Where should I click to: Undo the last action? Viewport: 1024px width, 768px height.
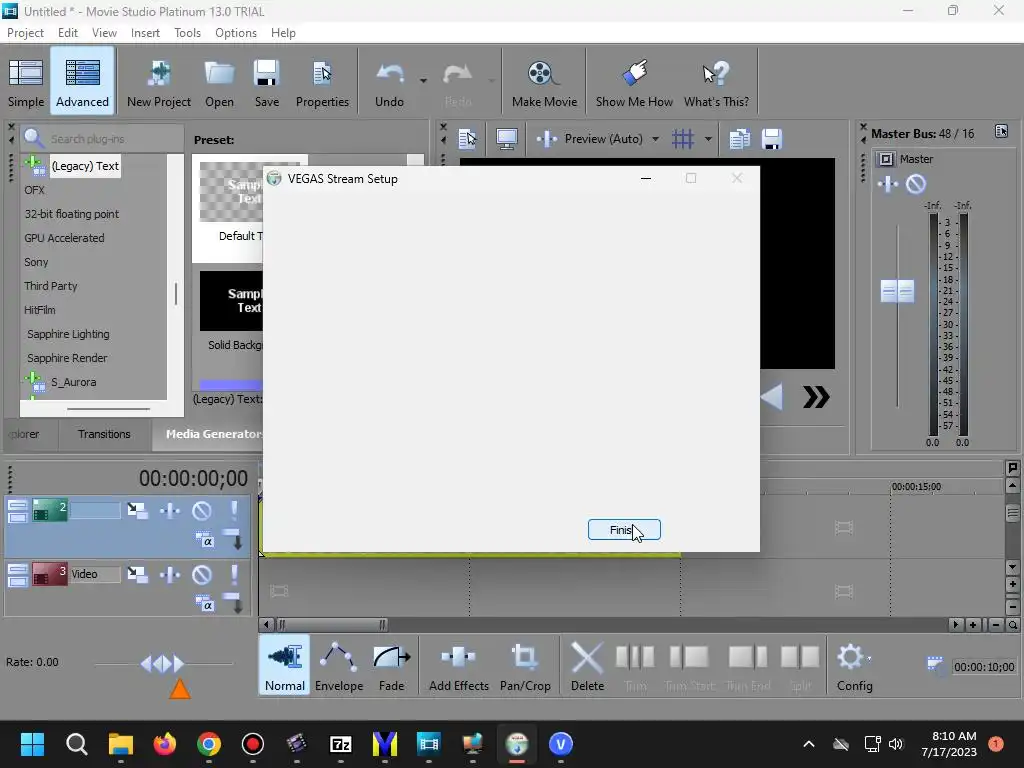[389, 81]
